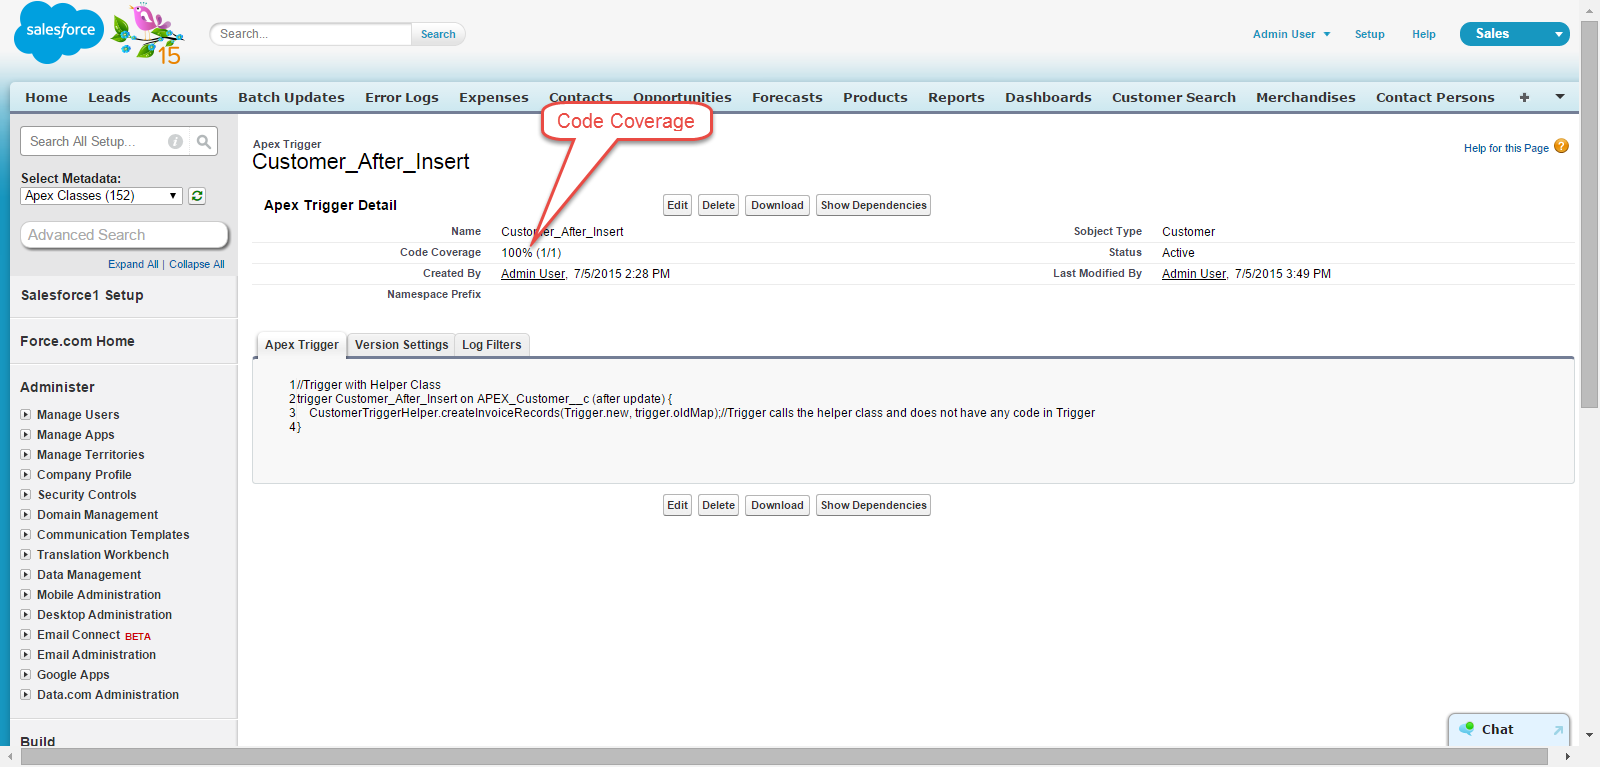Switch to the Version Settings tab
Viewport: 1600px width, 767px height.
click(x=401, y=345)
